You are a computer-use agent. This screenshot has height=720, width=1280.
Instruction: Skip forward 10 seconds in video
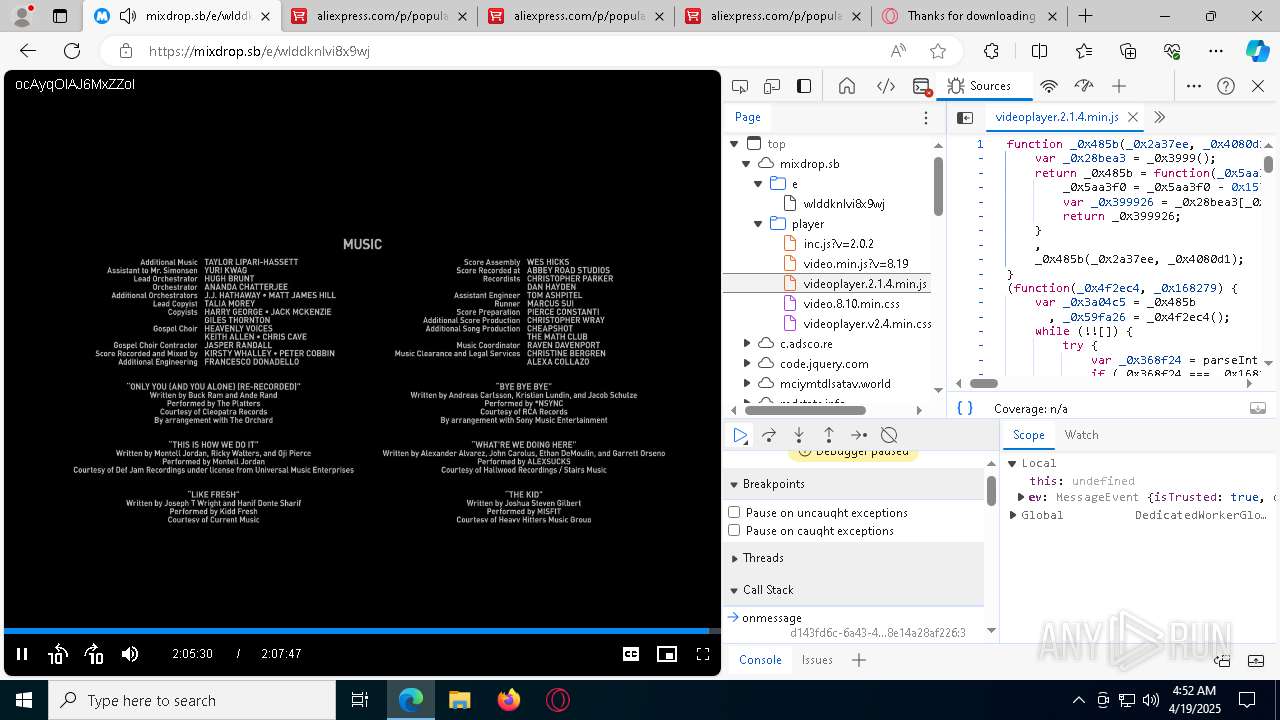click(94, 654)
